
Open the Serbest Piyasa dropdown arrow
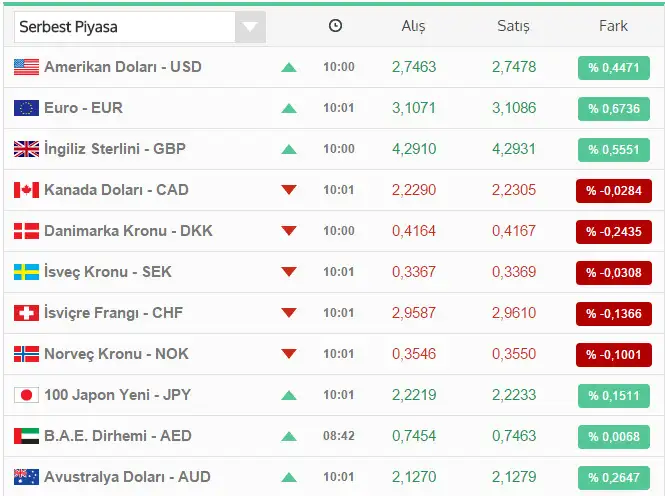(x=250, y=27)
